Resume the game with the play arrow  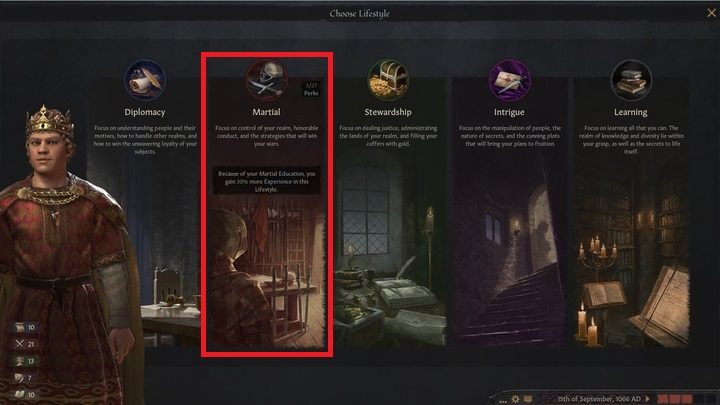pos(648,399)
